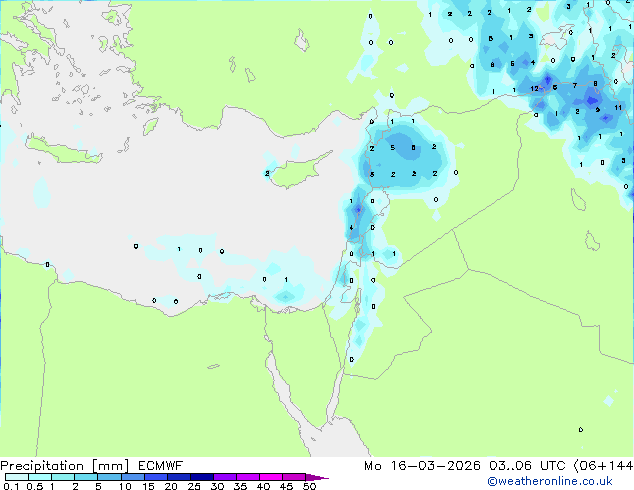The height and width of the screenshot is (490, 634).
Task: Select the 1–2 mm legend swatch
Action: (x=63, y=477)
